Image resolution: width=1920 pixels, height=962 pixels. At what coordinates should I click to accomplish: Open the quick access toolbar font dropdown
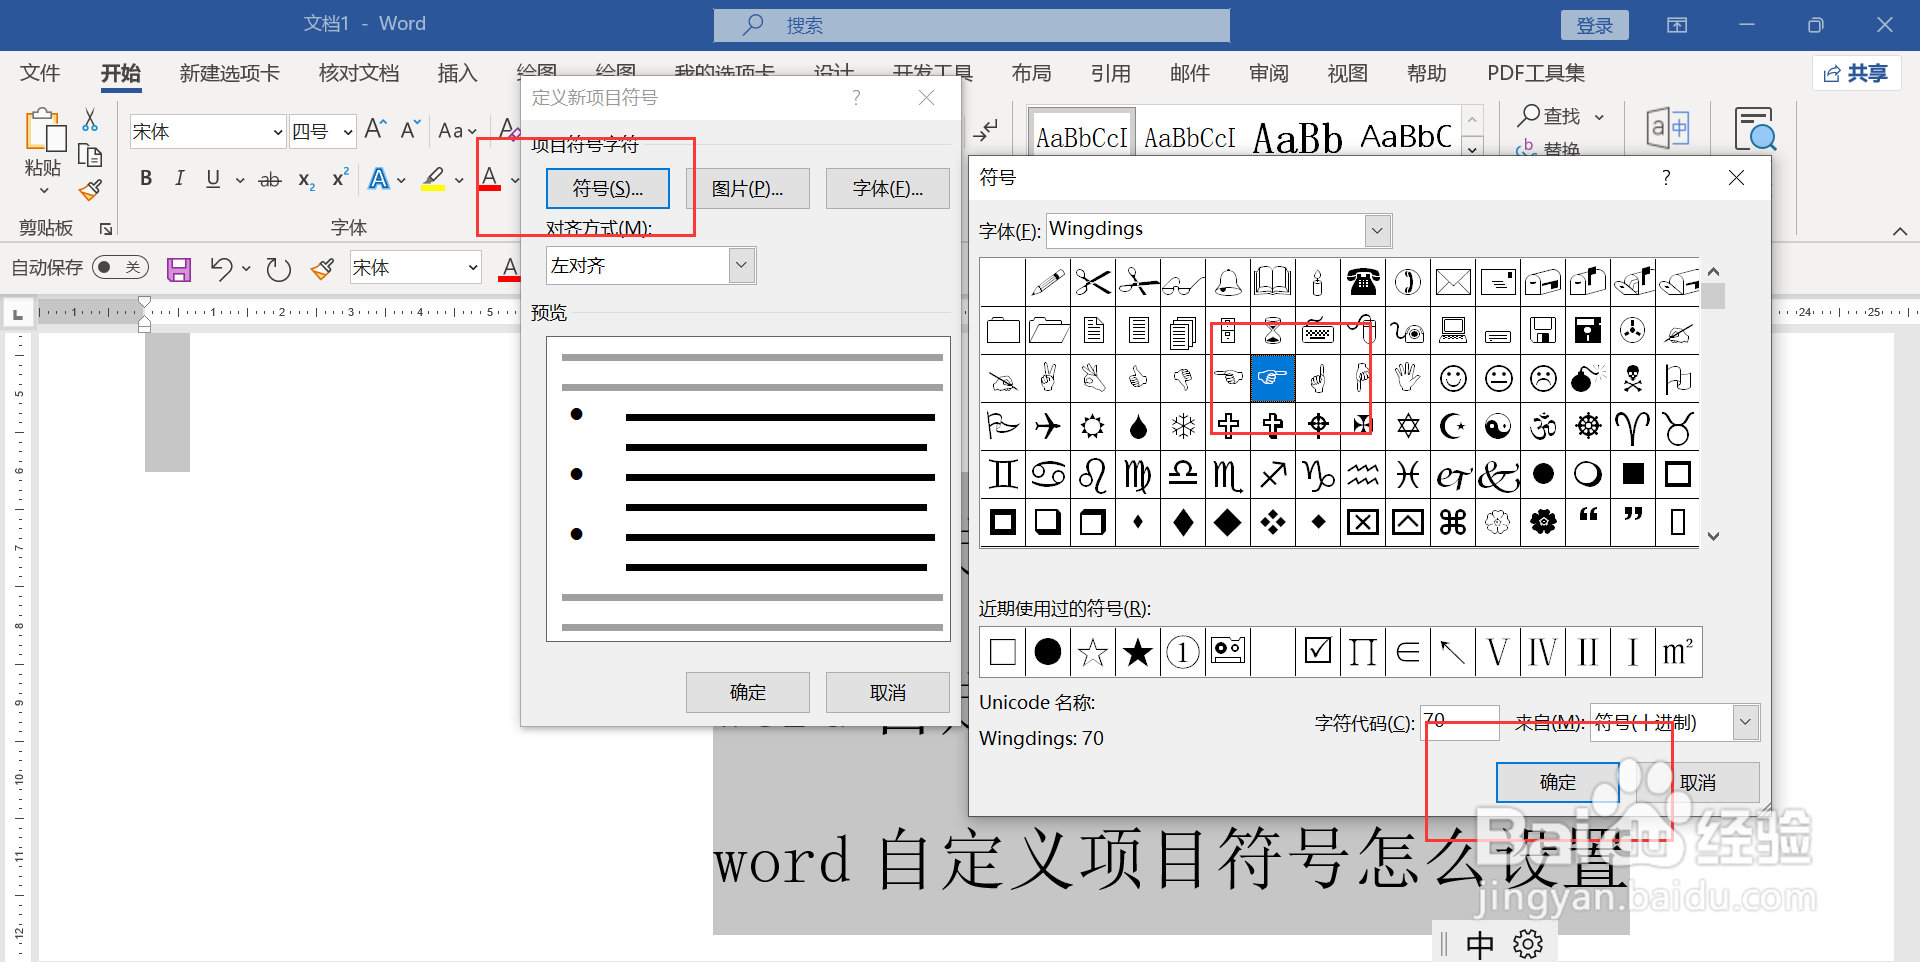point(472,268)
